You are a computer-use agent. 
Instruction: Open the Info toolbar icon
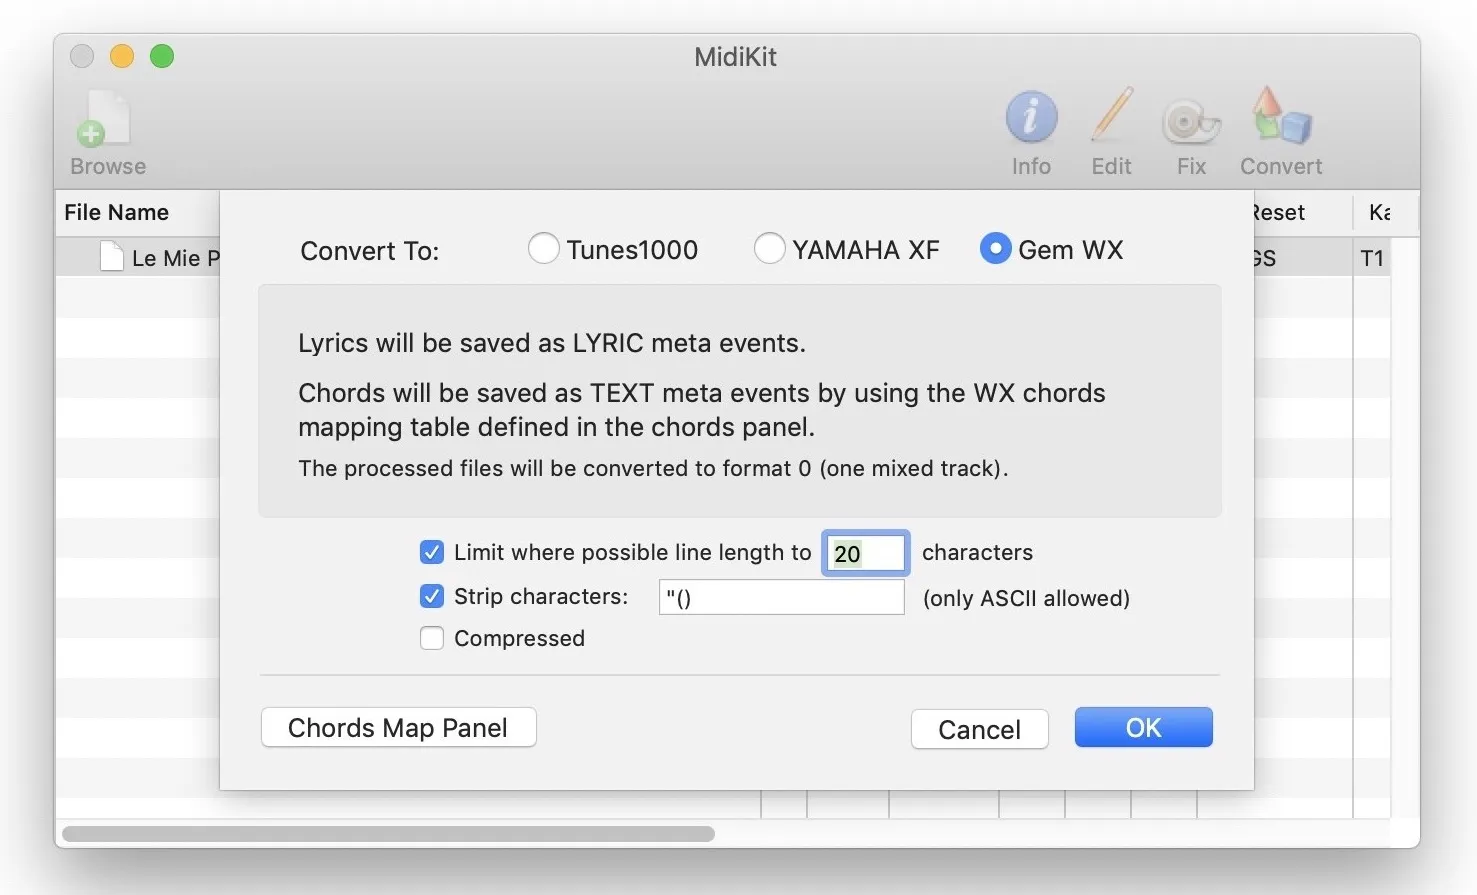point(1031,117)
